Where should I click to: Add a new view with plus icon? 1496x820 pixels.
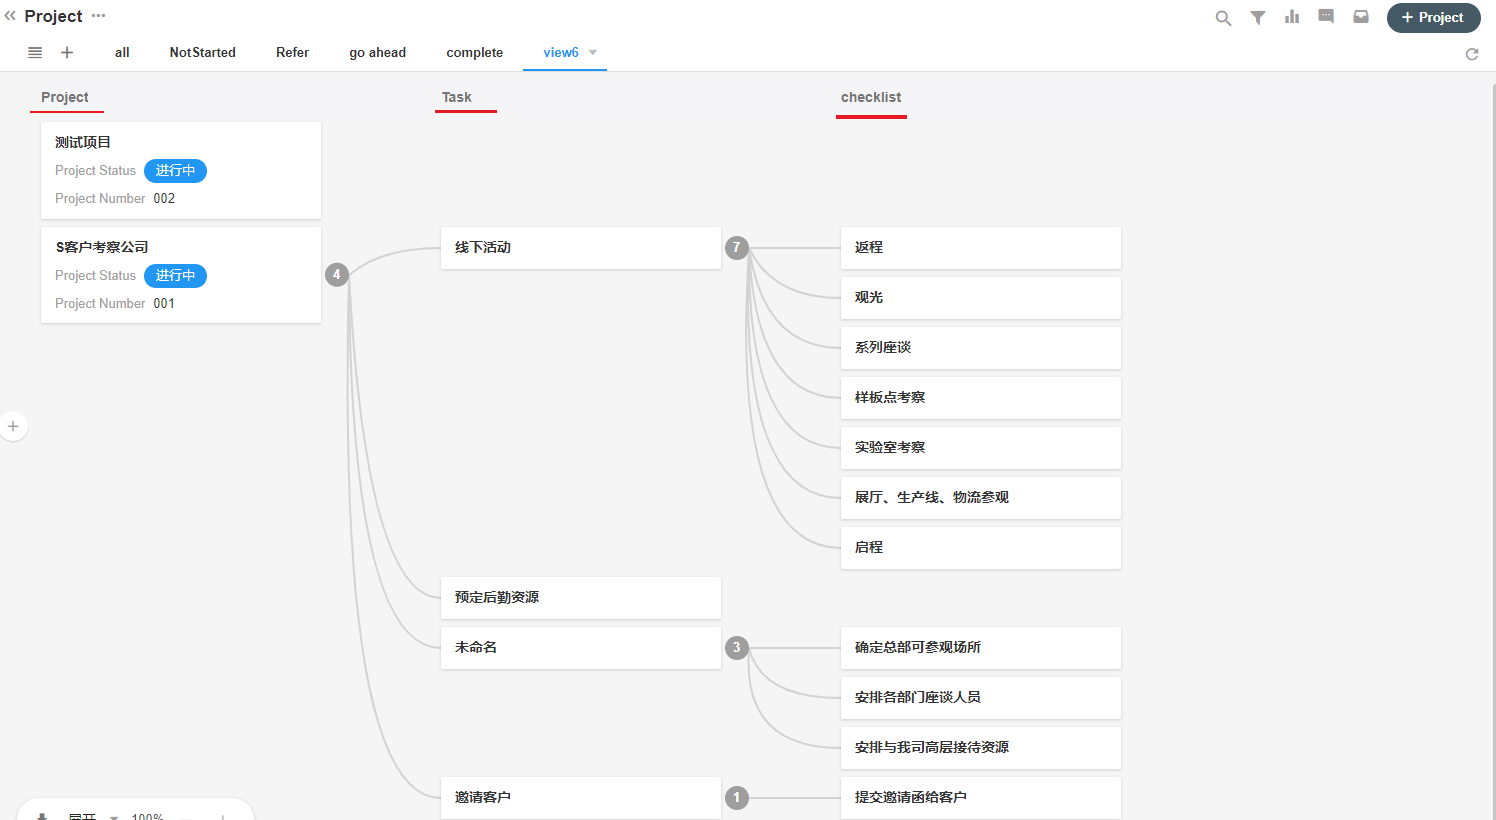(x=67, y=53)
